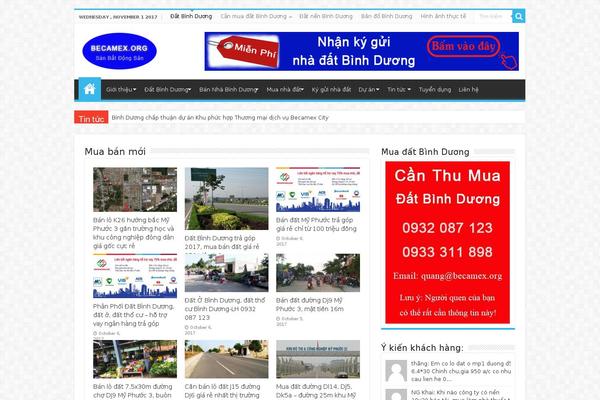
Task: Open the 'Nhận ký gửi nhà đất' banner
Action: click(x=362, y=51)
